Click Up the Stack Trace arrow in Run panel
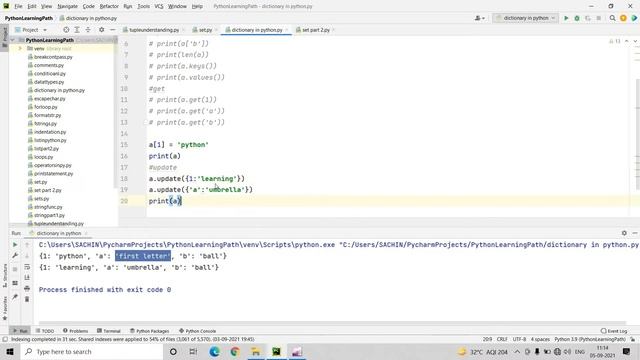This screenshot has width=640, height=360. tap(27, 244)
